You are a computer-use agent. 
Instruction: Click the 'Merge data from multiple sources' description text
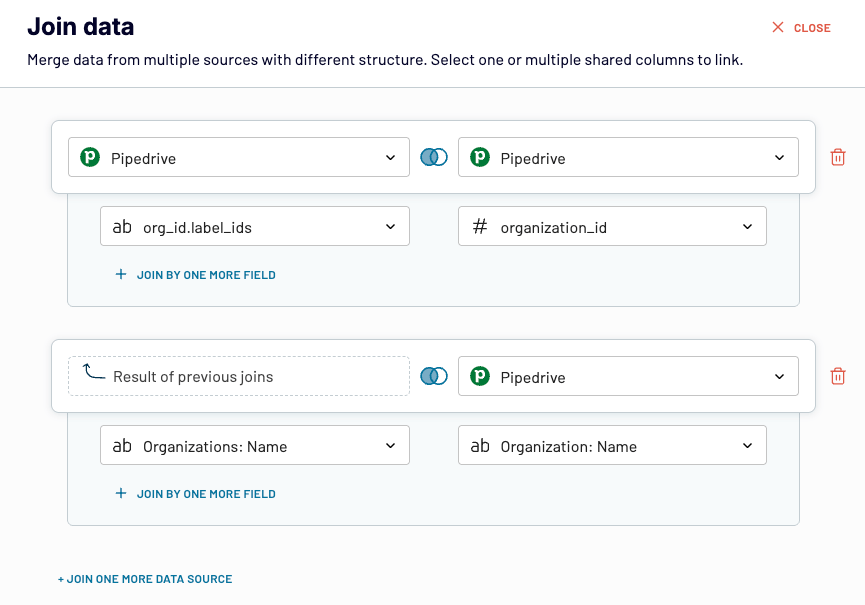click(385, 60)
